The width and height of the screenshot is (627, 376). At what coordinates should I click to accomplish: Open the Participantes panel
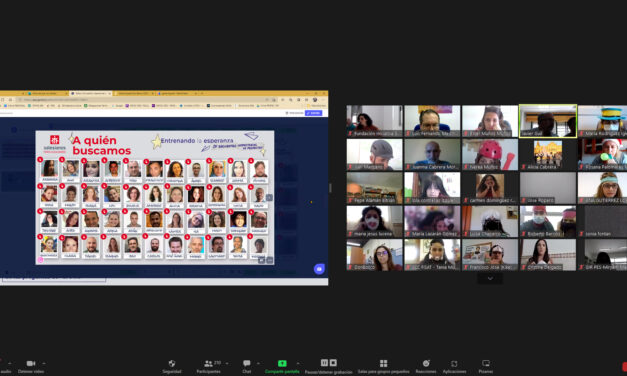click(208, 366)
